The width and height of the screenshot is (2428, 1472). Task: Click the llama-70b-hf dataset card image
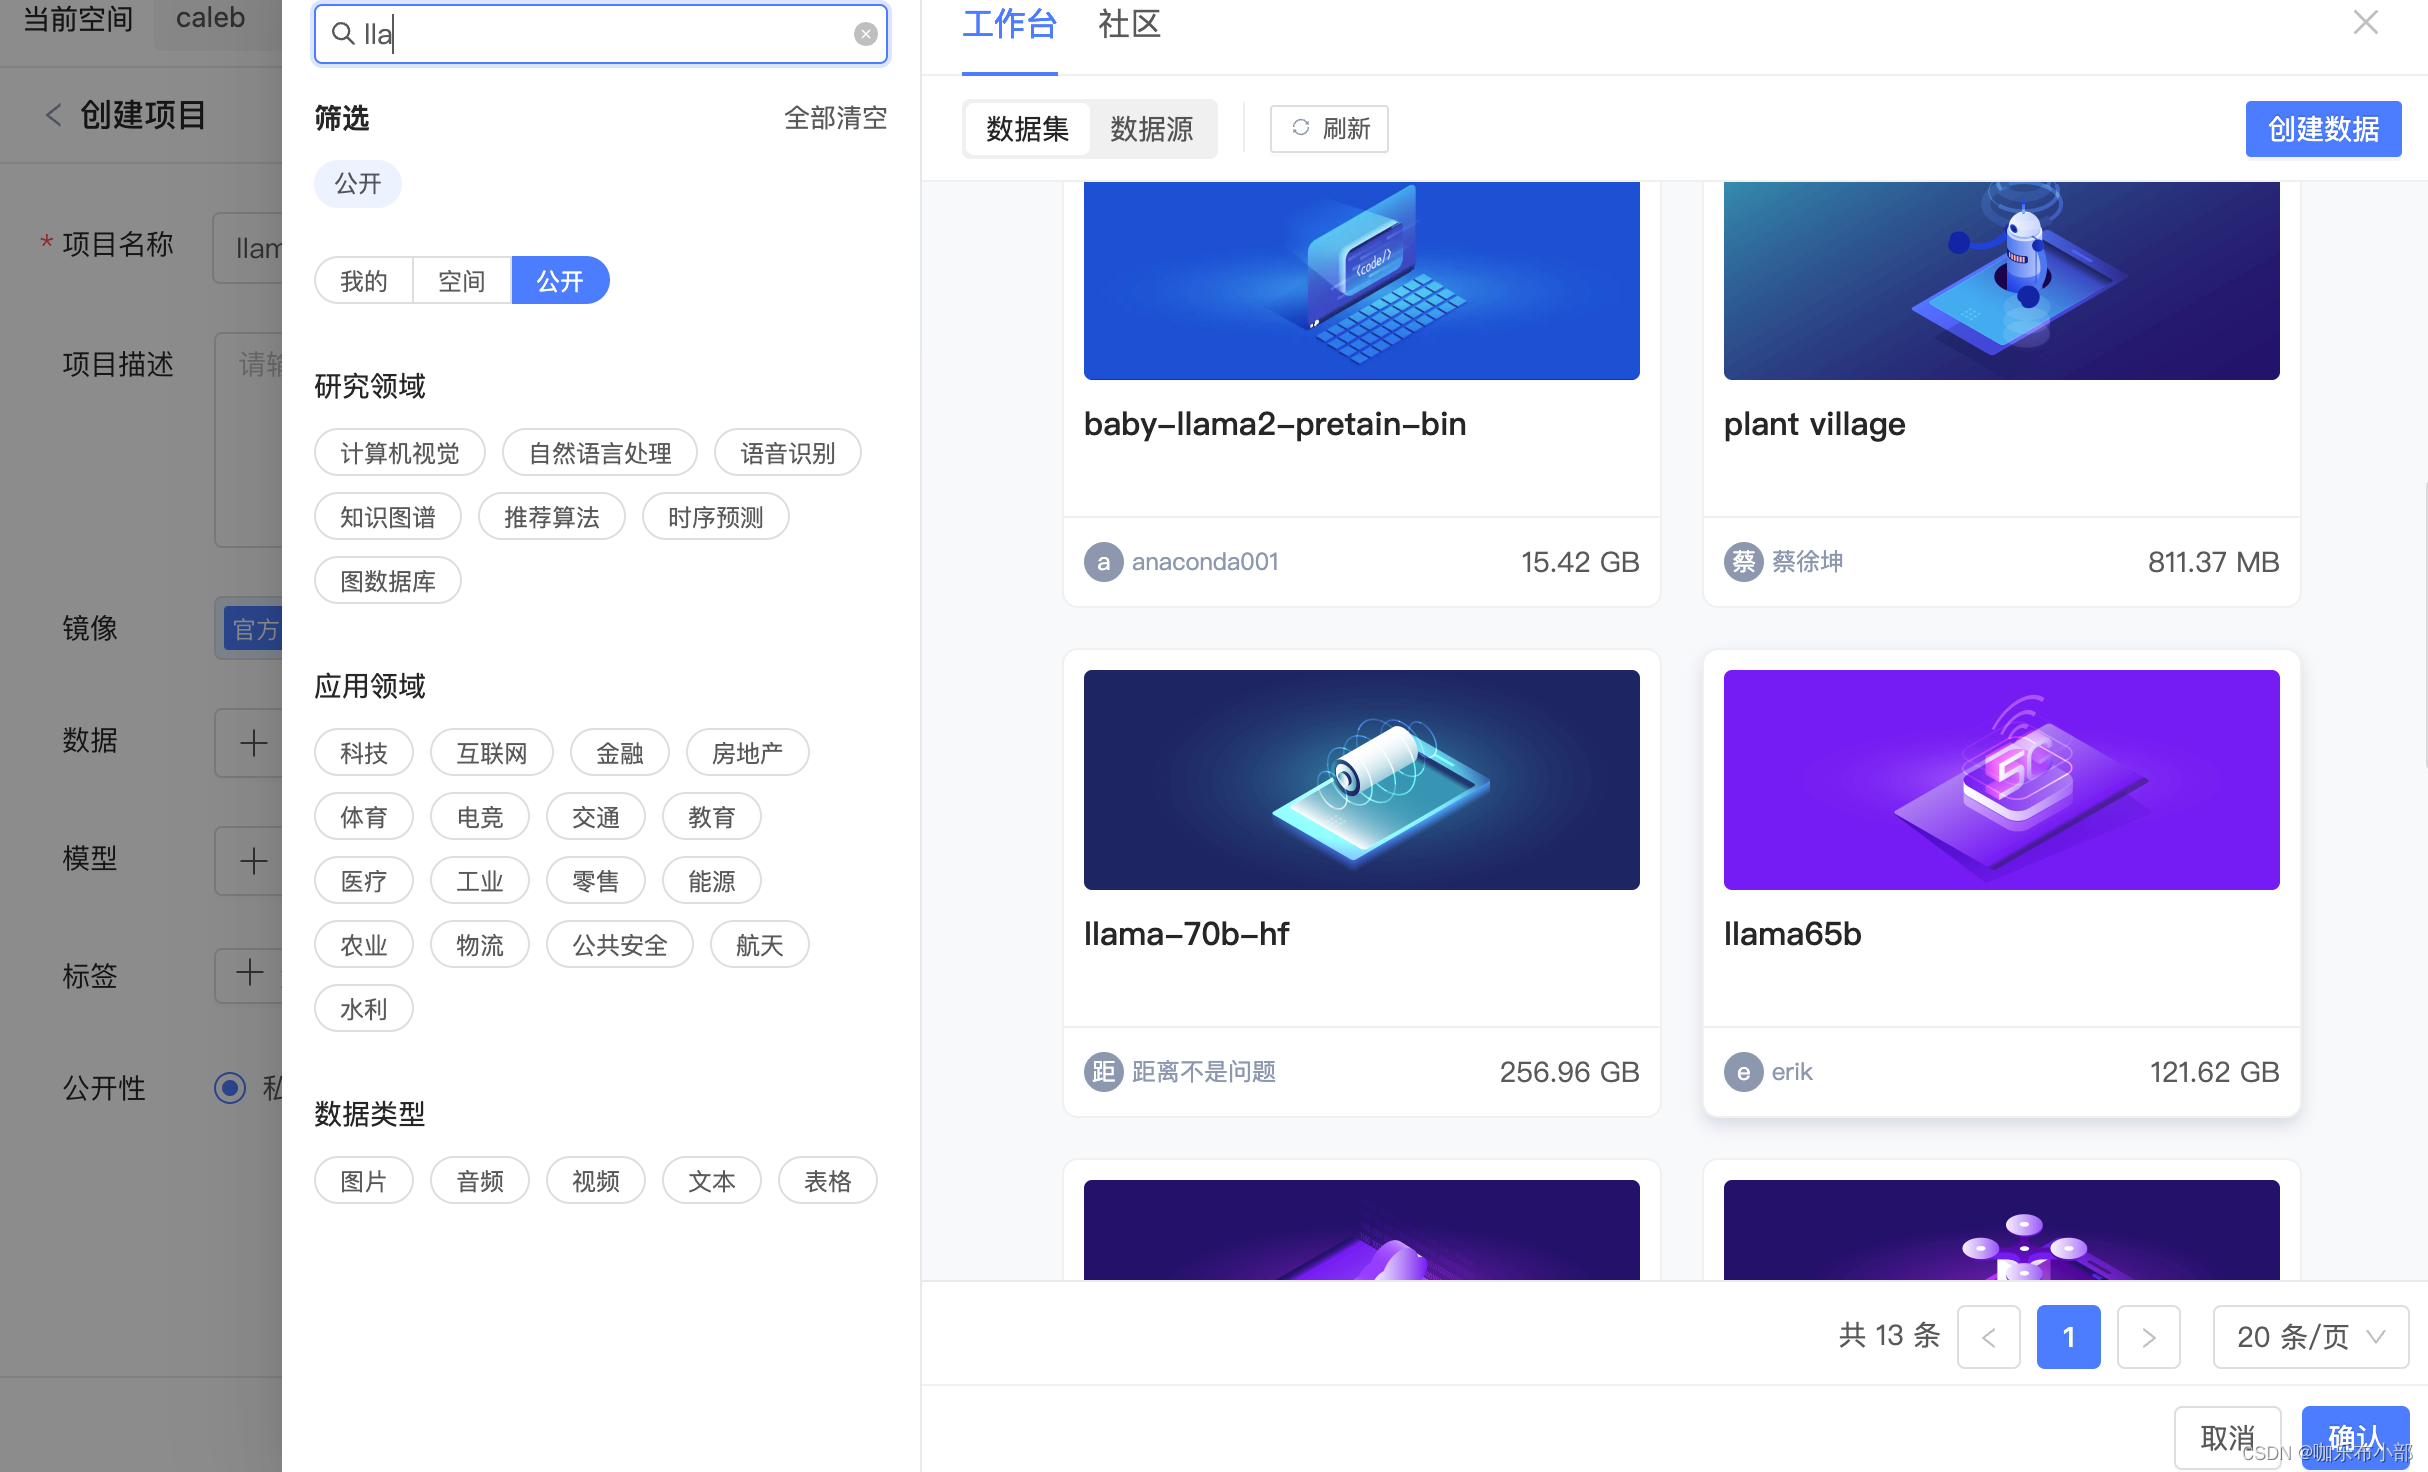1361,779
